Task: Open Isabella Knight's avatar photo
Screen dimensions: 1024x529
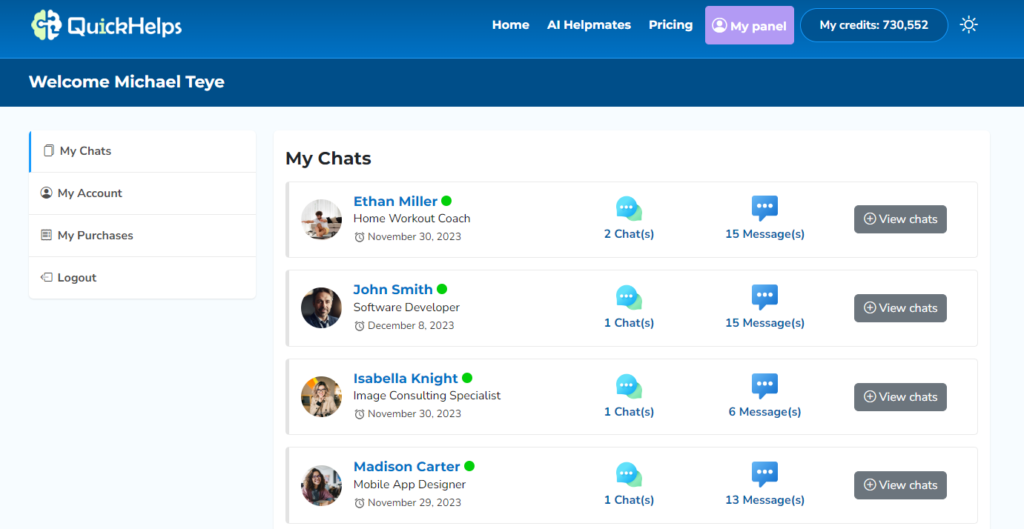Action: tap(321, 396)
